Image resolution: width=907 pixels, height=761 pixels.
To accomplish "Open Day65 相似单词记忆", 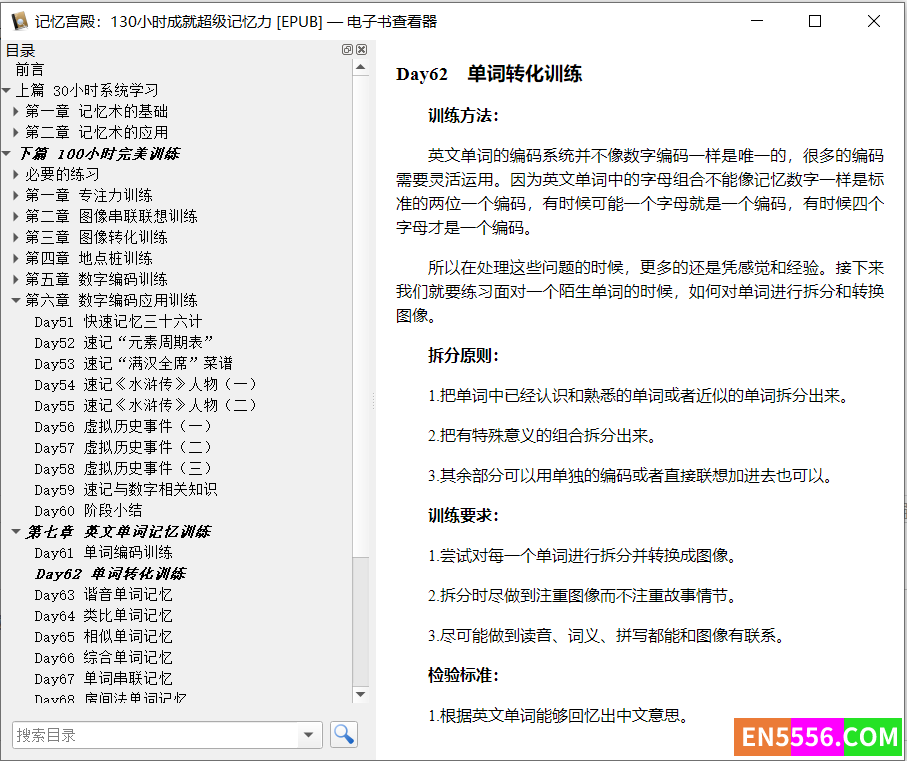I will [x=104, y=636].
